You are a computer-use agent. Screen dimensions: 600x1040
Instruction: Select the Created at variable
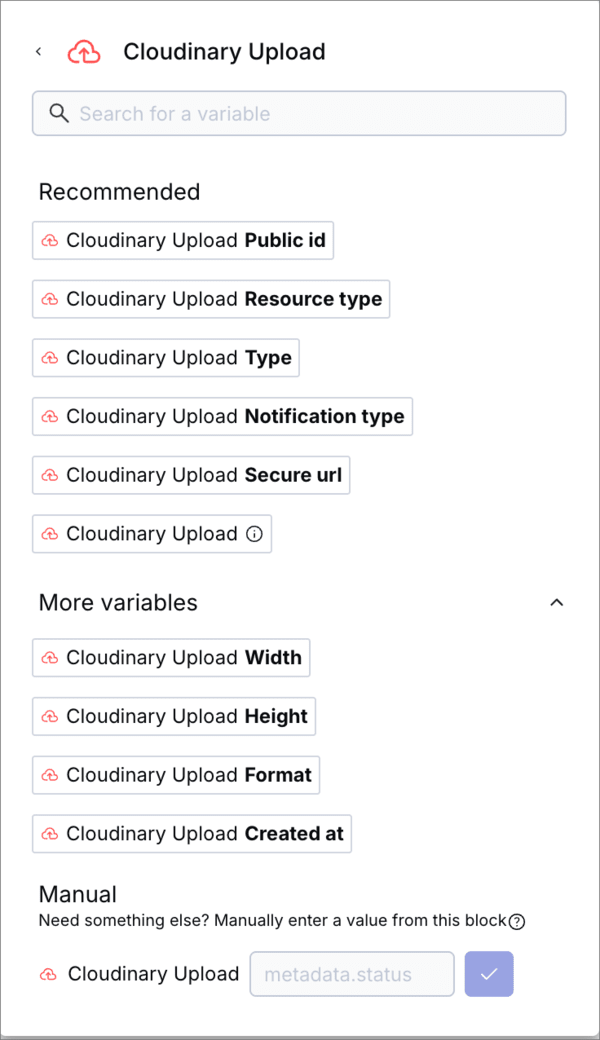click(x=191, y=833)
